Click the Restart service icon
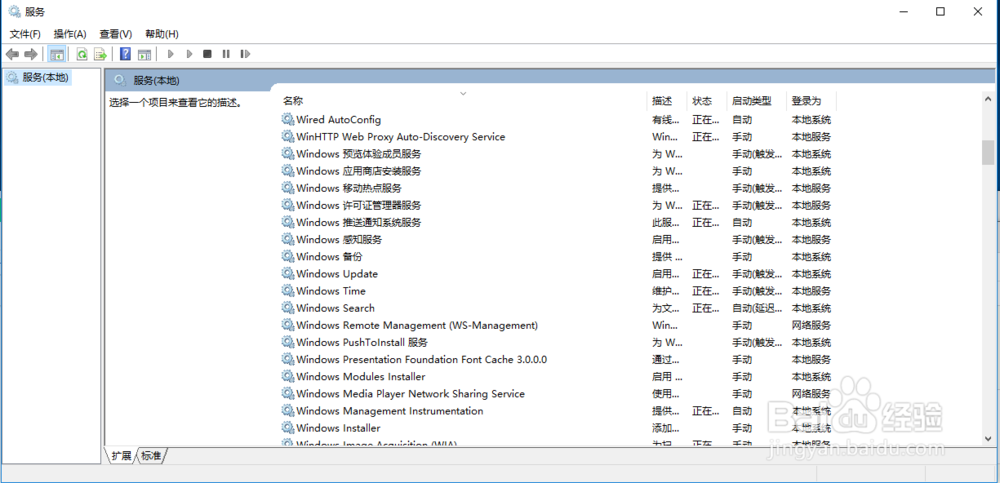Image resolution: width=1000 pixels, height=483 pixels. point(245,54)
